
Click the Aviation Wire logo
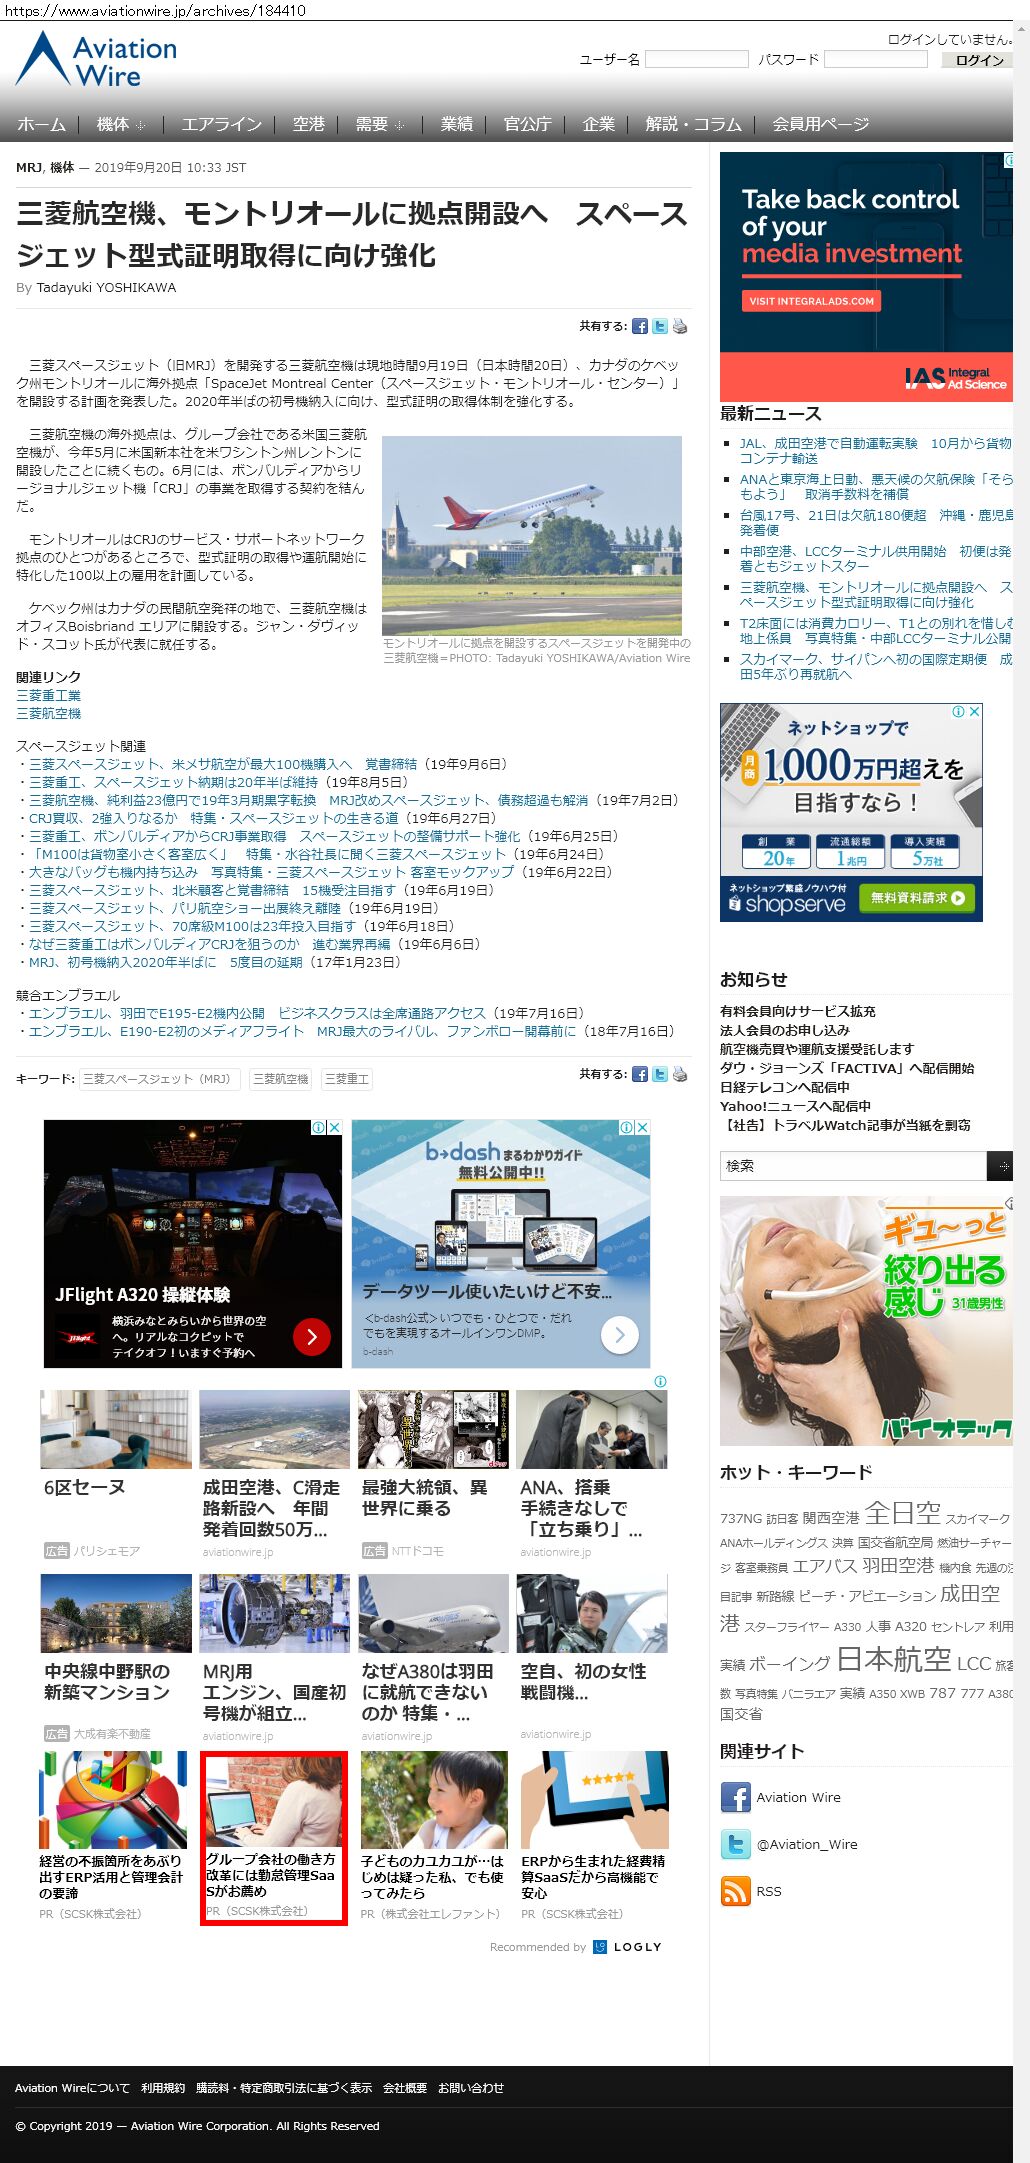coord(96,60)
